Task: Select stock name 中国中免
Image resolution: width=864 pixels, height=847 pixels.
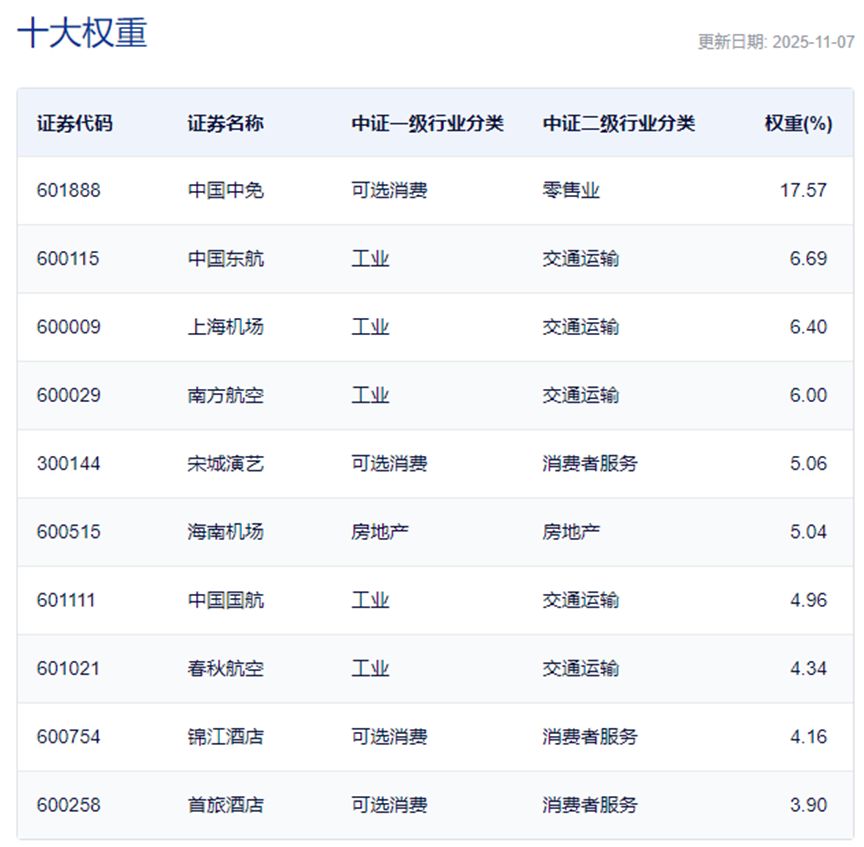Action: coord(226,190)
